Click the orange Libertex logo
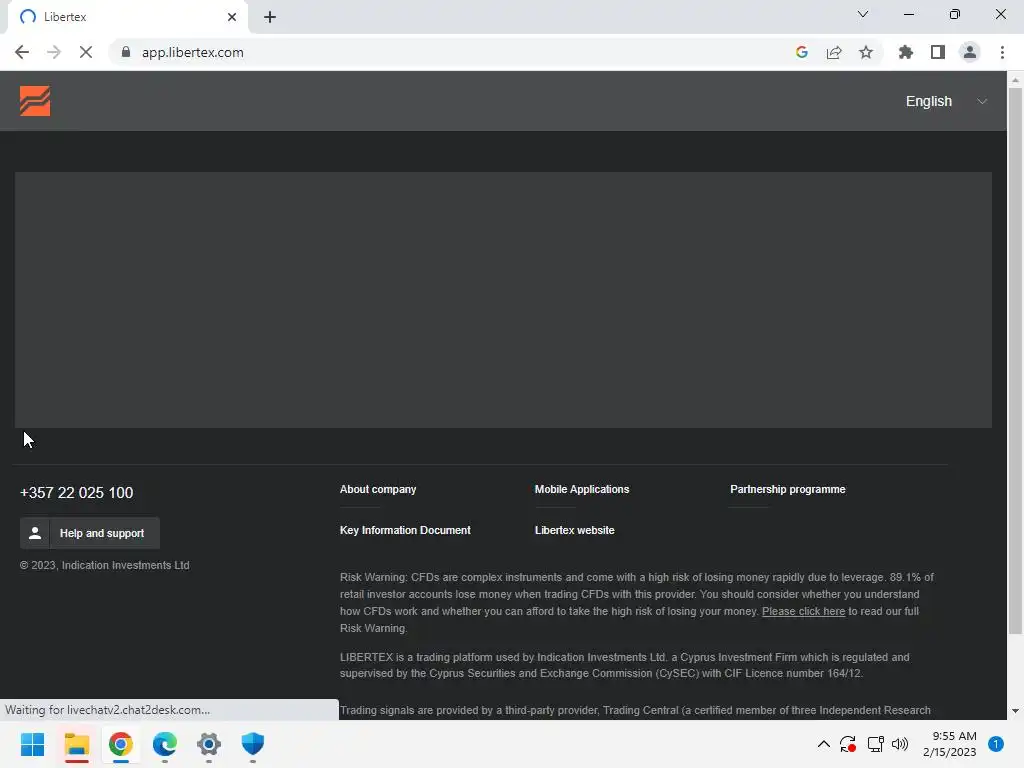Image resolution: width=1024 pixels, height=768 pixels. (35, 101)
